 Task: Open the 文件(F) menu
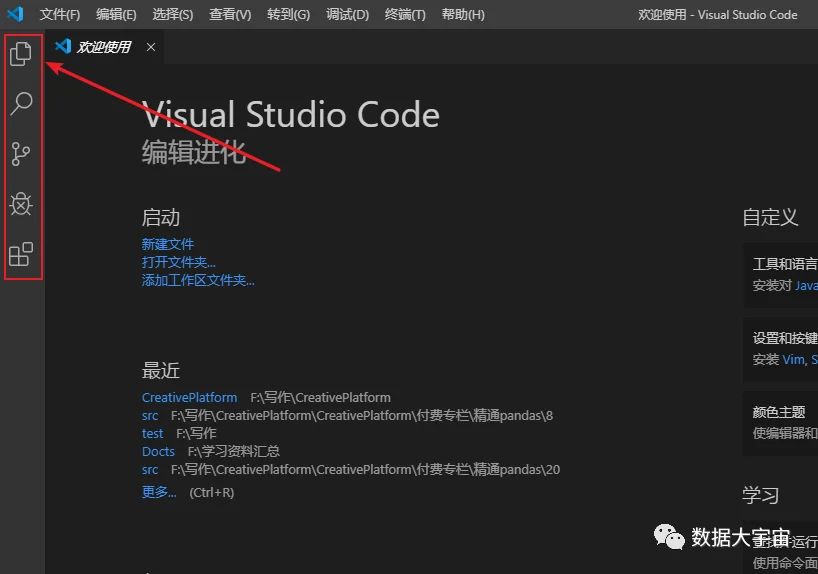(59, 15)
